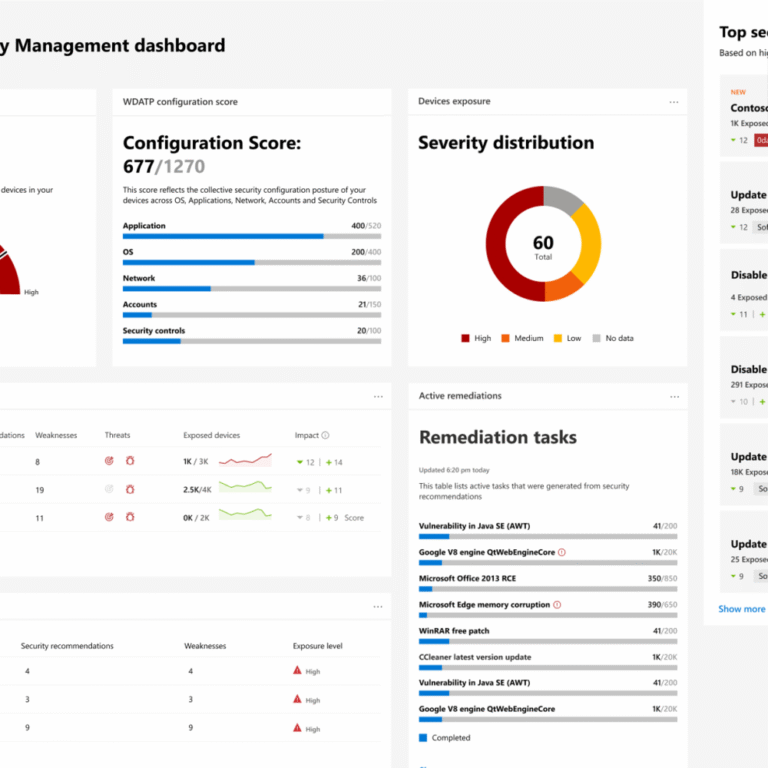768x768 pixels.
Task: Click bug threat icon in the 19-weaknesses row
Action: click(130, 490)
